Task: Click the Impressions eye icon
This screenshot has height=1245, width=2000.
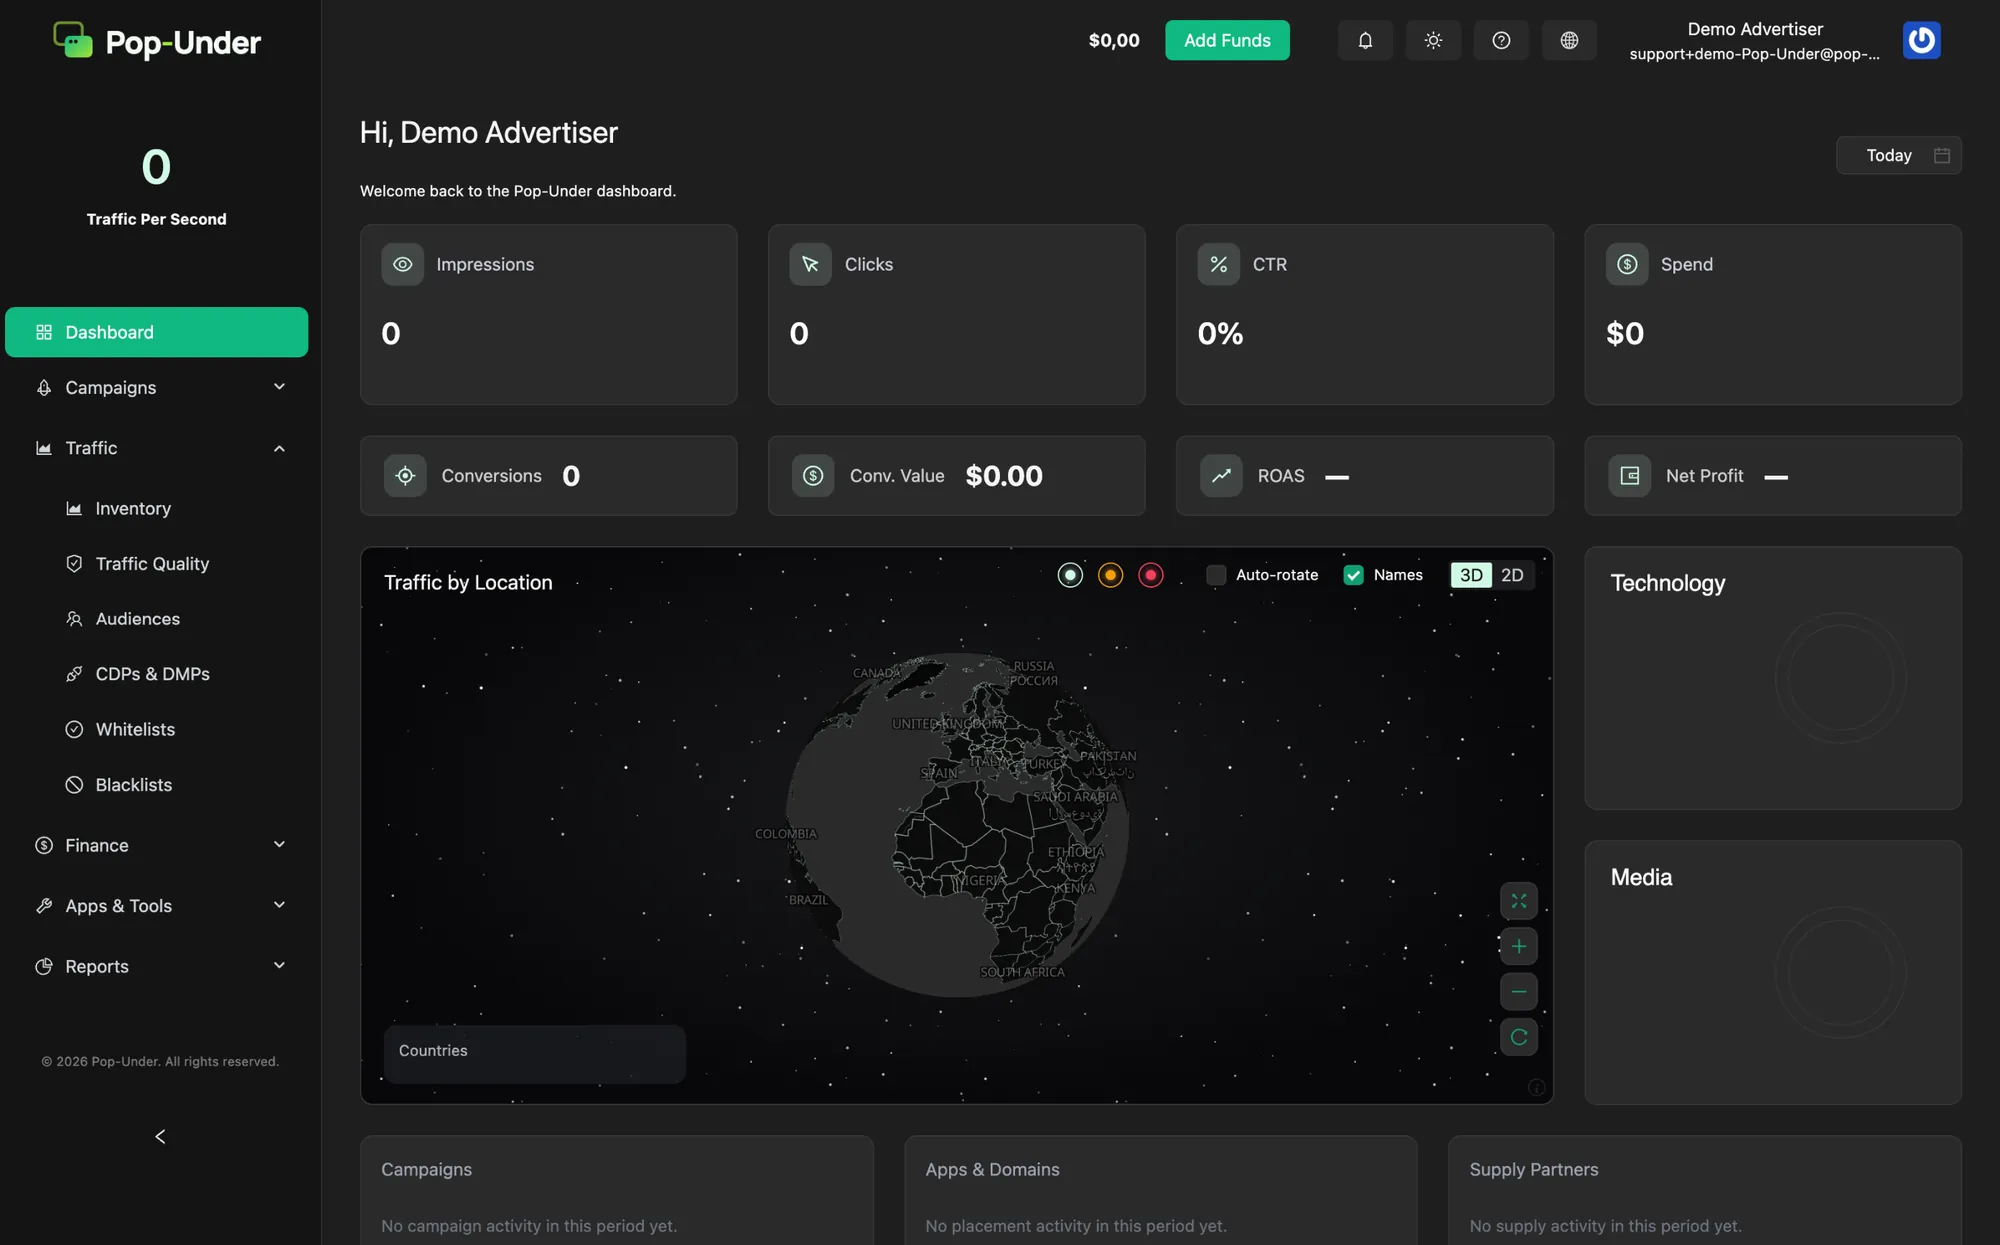Action: coord(402,264)
